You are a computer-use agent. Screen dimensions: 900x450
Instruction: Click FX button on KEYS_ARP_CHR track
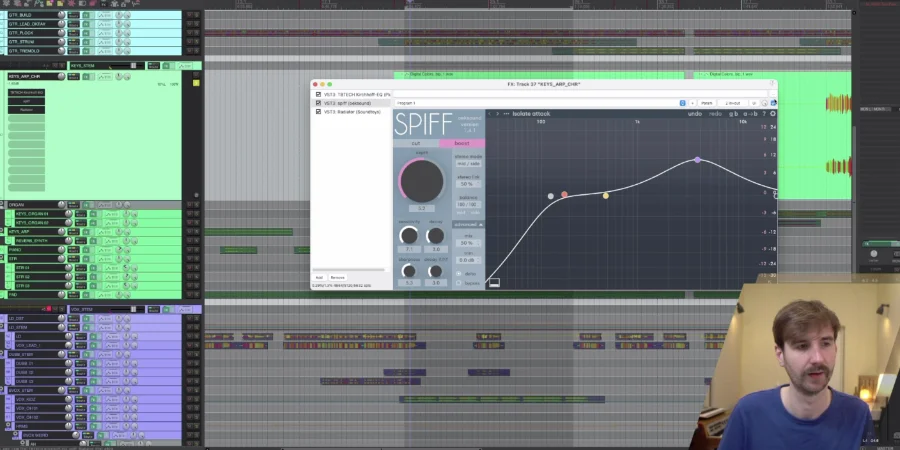[x=86, y=76]
